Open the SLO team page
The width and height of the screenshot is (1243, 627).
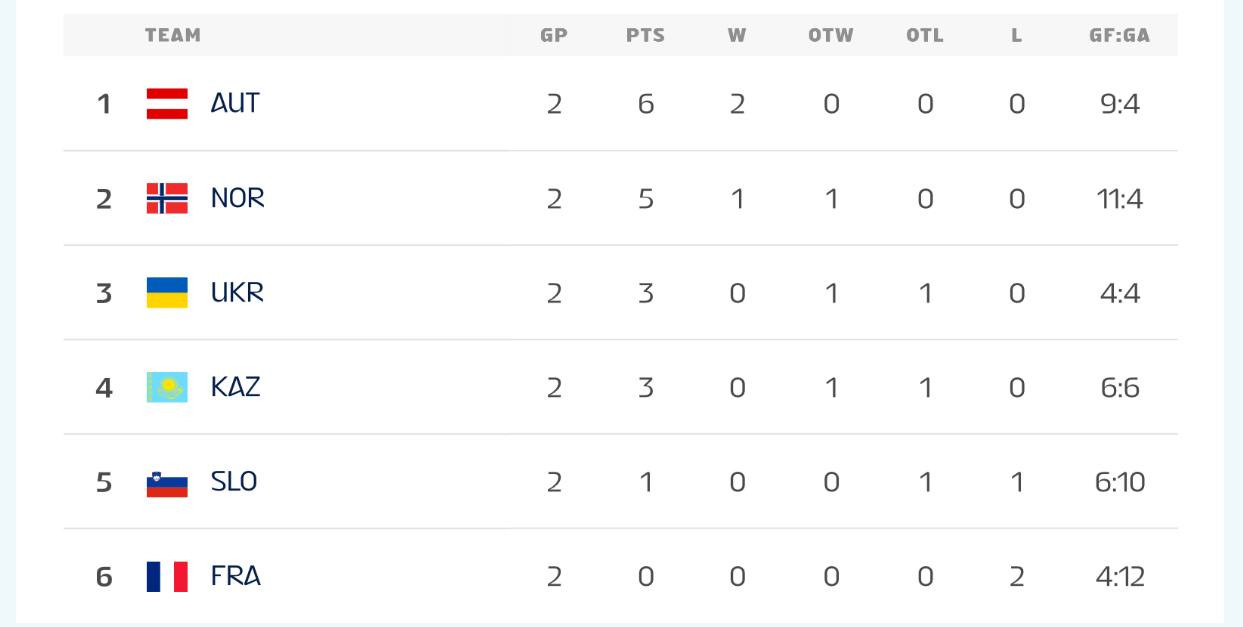coord(234,482)
